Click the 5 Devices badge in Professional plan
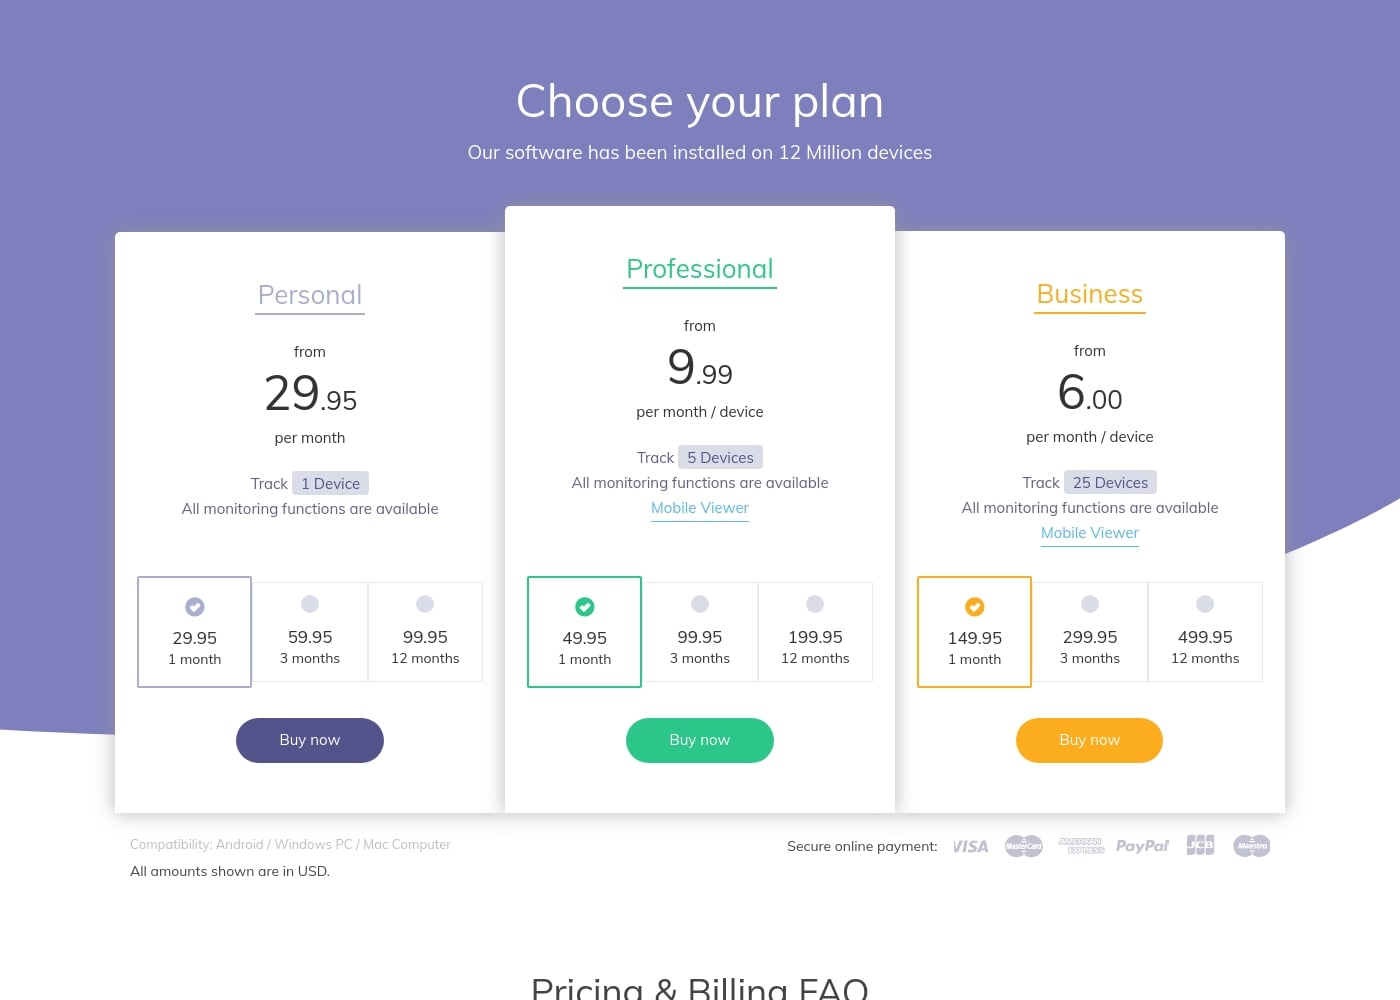 pyautogui.click(x=720, y=457)
